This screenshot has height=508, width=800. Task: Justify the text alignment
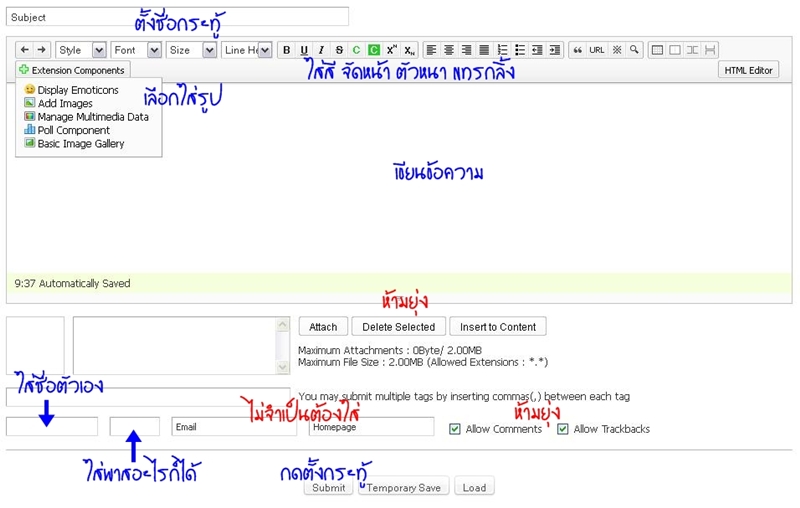point(484,50)
